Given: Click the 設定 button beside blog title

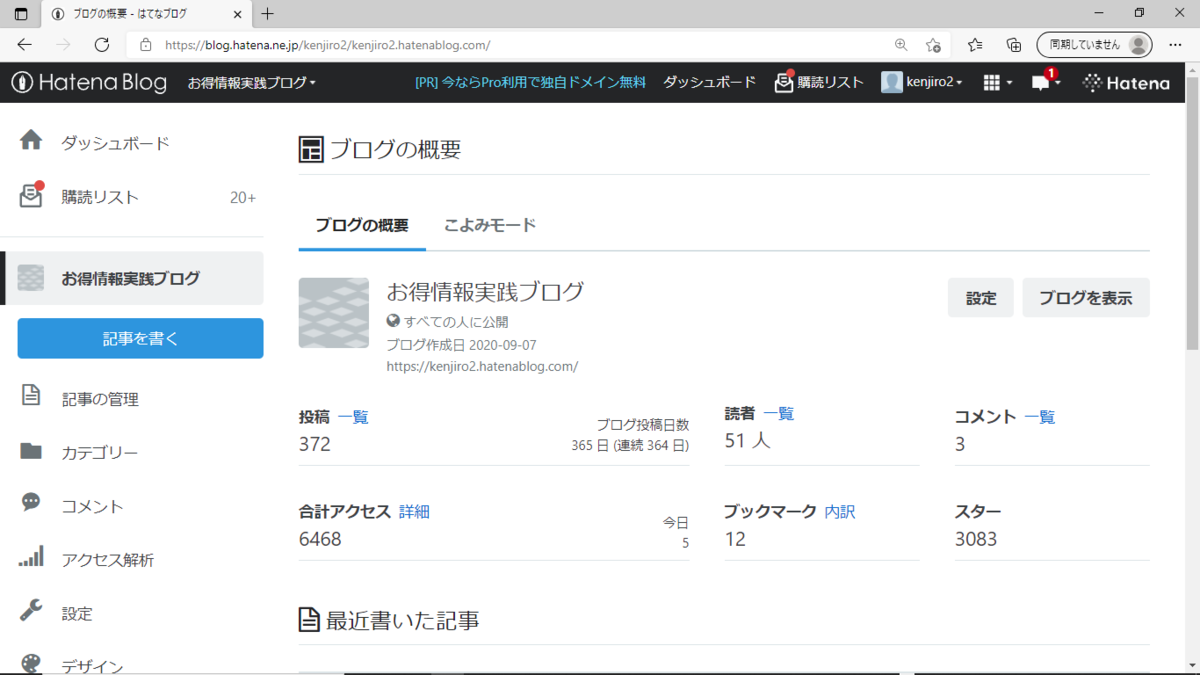Looking at the screenshot, I should coord(981,298).
